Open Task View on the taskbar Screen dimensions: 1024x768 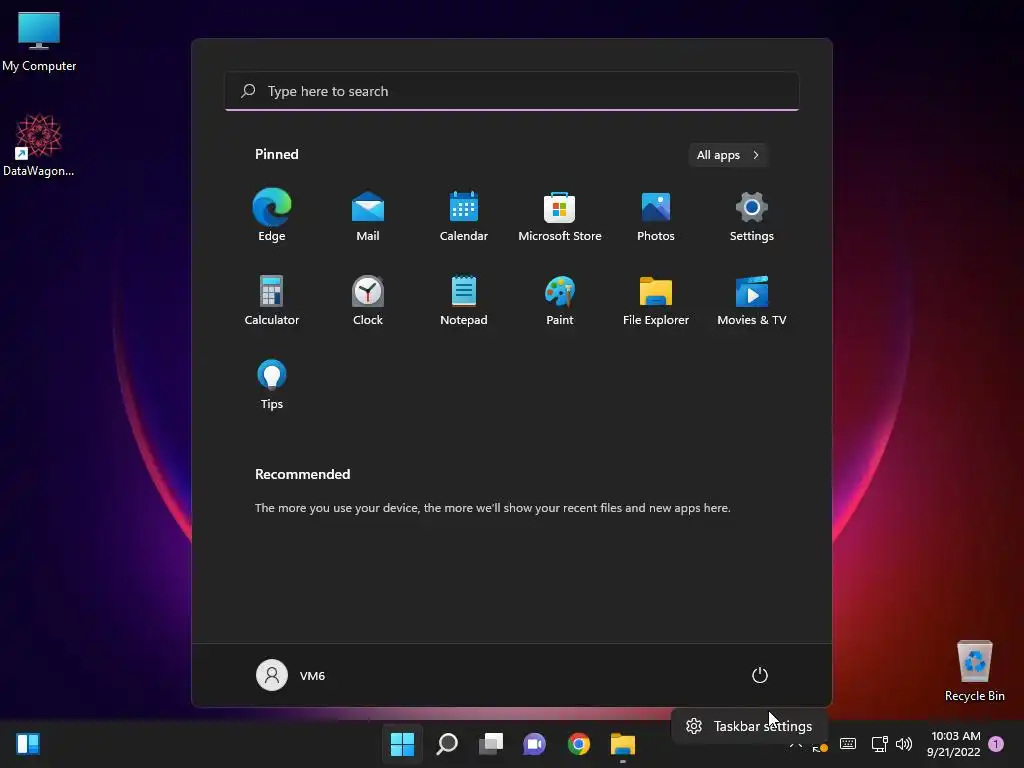491,744
